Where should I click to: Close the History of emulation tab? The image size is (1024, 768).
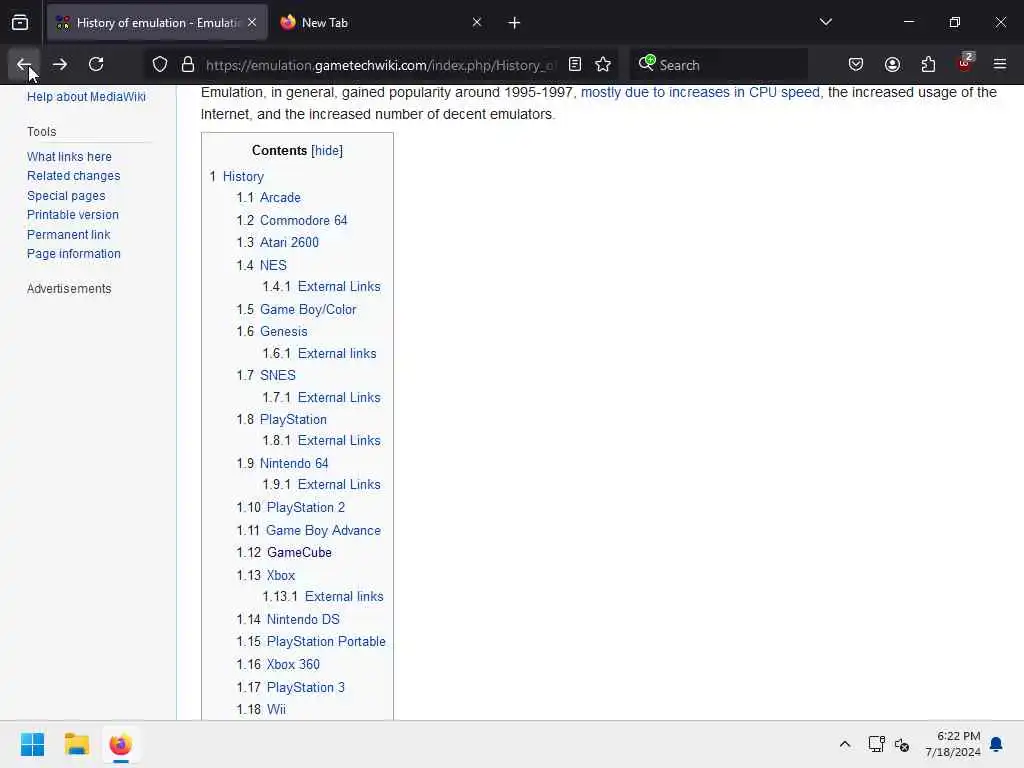click(x=252, y=23)
